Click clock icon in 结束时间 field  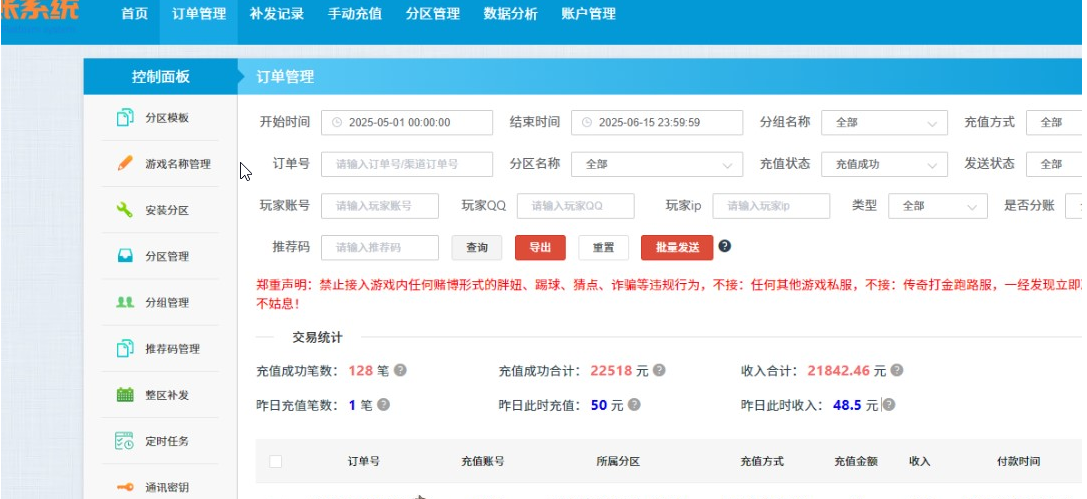[587, 122]
